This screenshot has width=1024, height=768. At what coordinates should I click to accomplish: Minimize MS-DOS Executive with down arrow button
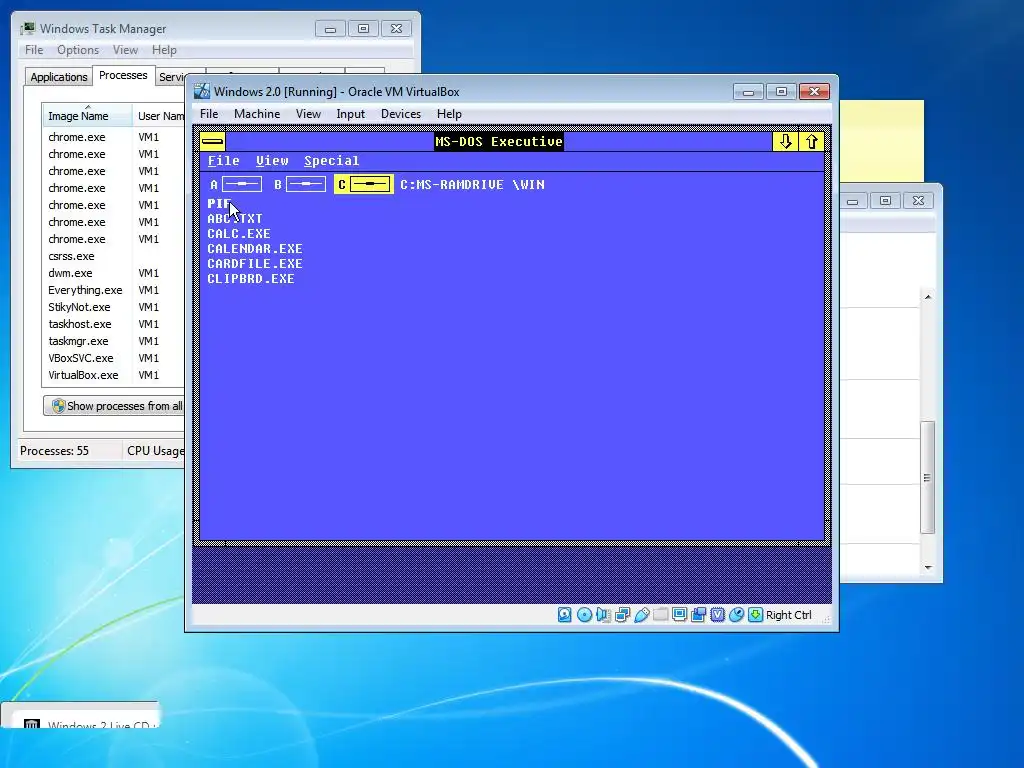click(785, 141)
